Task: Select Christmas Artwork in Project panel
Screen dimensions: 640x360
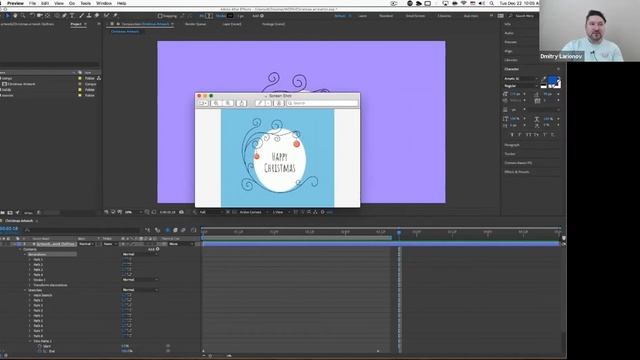Action: click(x=21, y=84)
